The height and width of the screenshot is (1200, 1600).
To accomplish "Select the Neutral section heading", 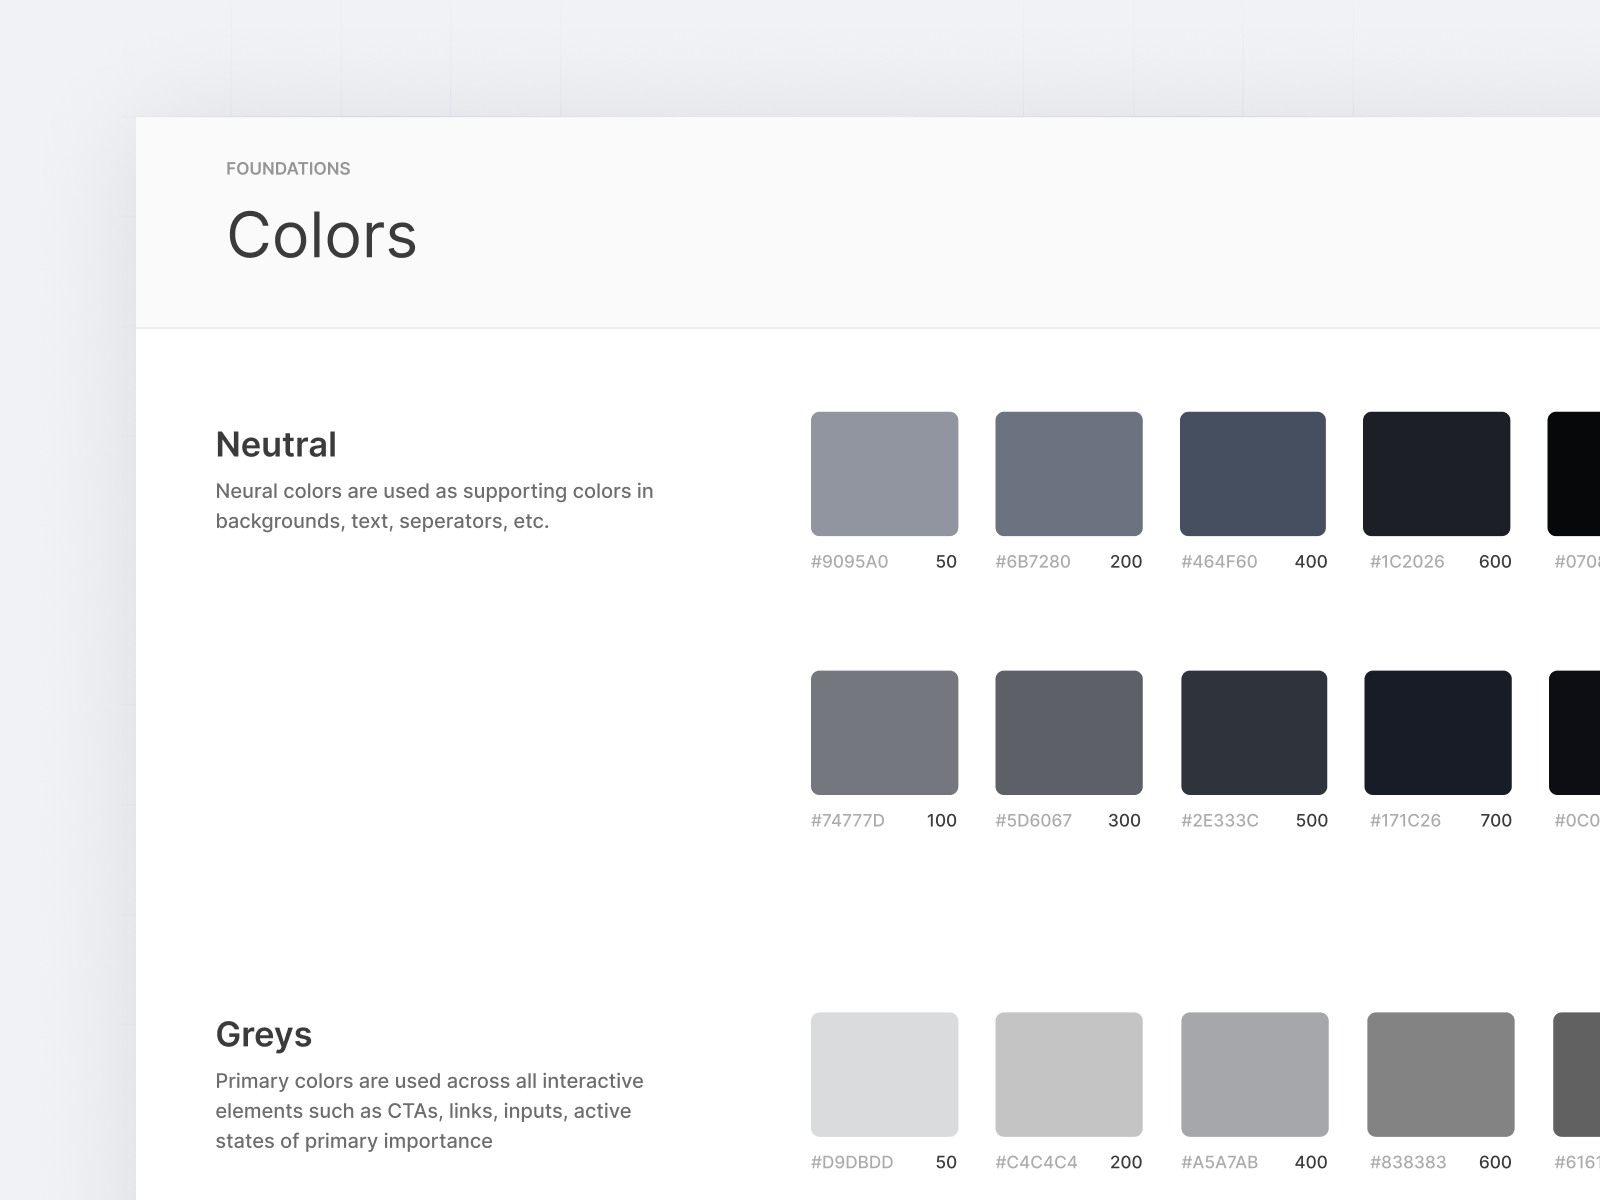I will pyautogui.click(x=276, y=444).
